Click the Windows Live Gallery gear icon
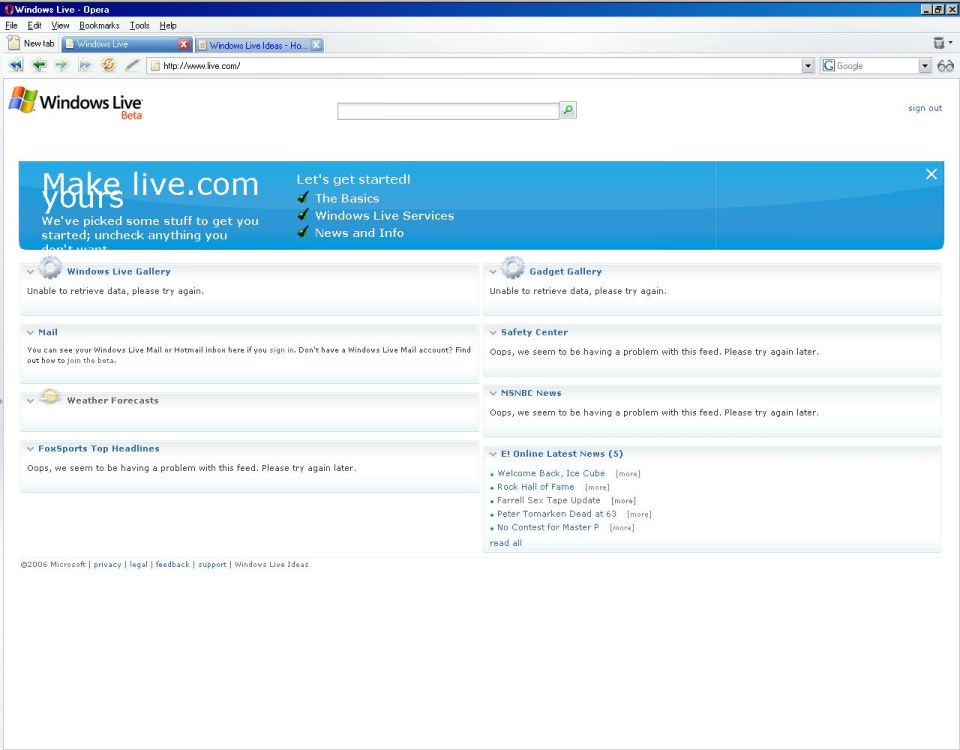This screenshot has height=750, width=960. click(x=50, y=268)
